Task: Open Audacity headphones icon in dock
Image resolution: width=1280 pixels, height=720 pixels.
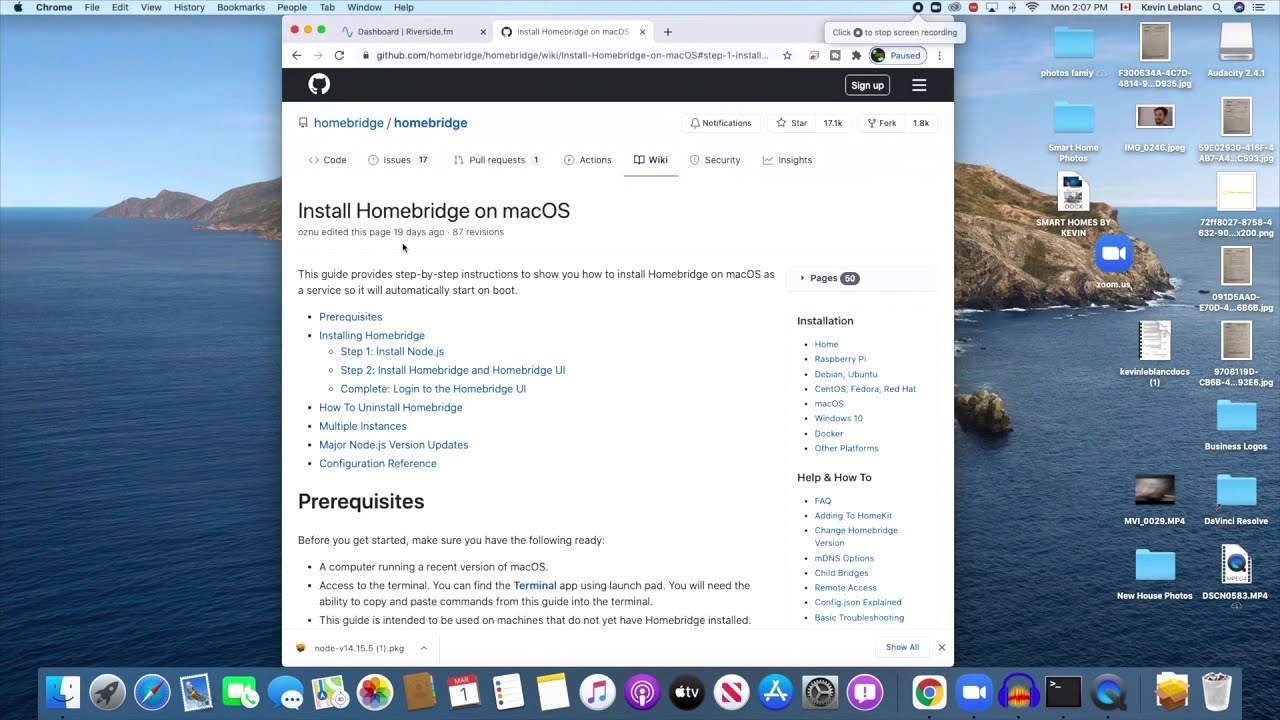Action: coord(1018,692)
